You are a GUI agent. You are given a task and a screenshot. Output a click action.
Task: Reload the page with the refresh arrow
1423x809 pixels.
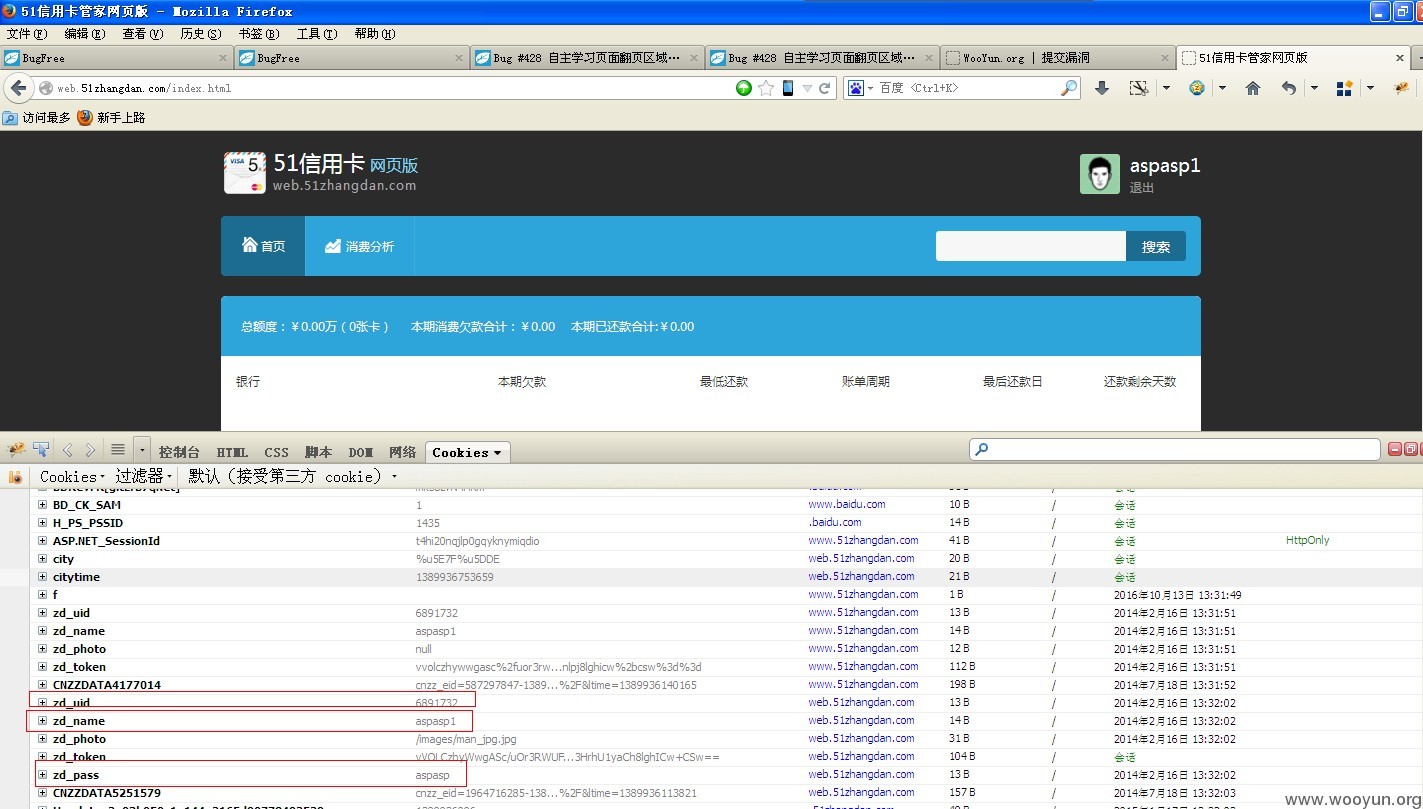[825, 88]
